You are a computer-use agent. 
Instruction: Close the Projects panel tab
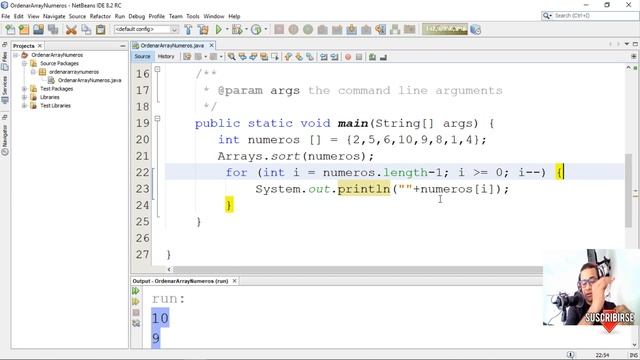(40, 46)
